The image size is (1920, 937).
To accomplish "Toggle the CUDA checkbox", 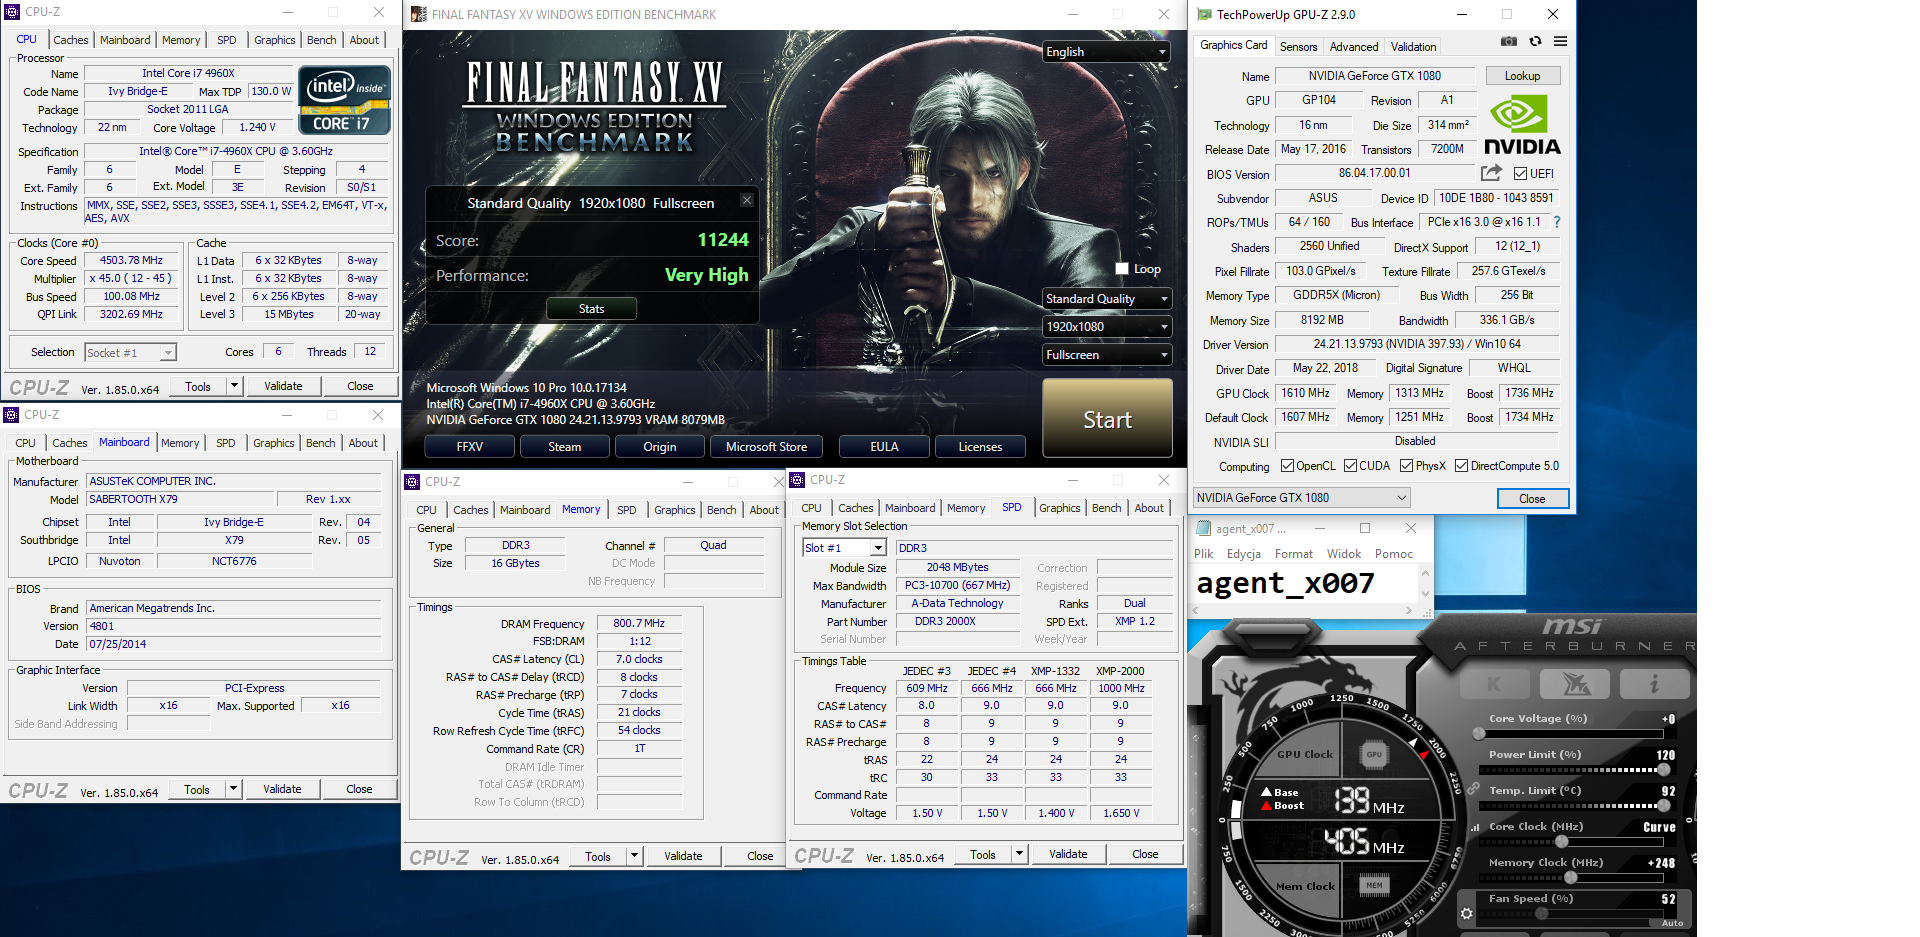I will 1350,465.
